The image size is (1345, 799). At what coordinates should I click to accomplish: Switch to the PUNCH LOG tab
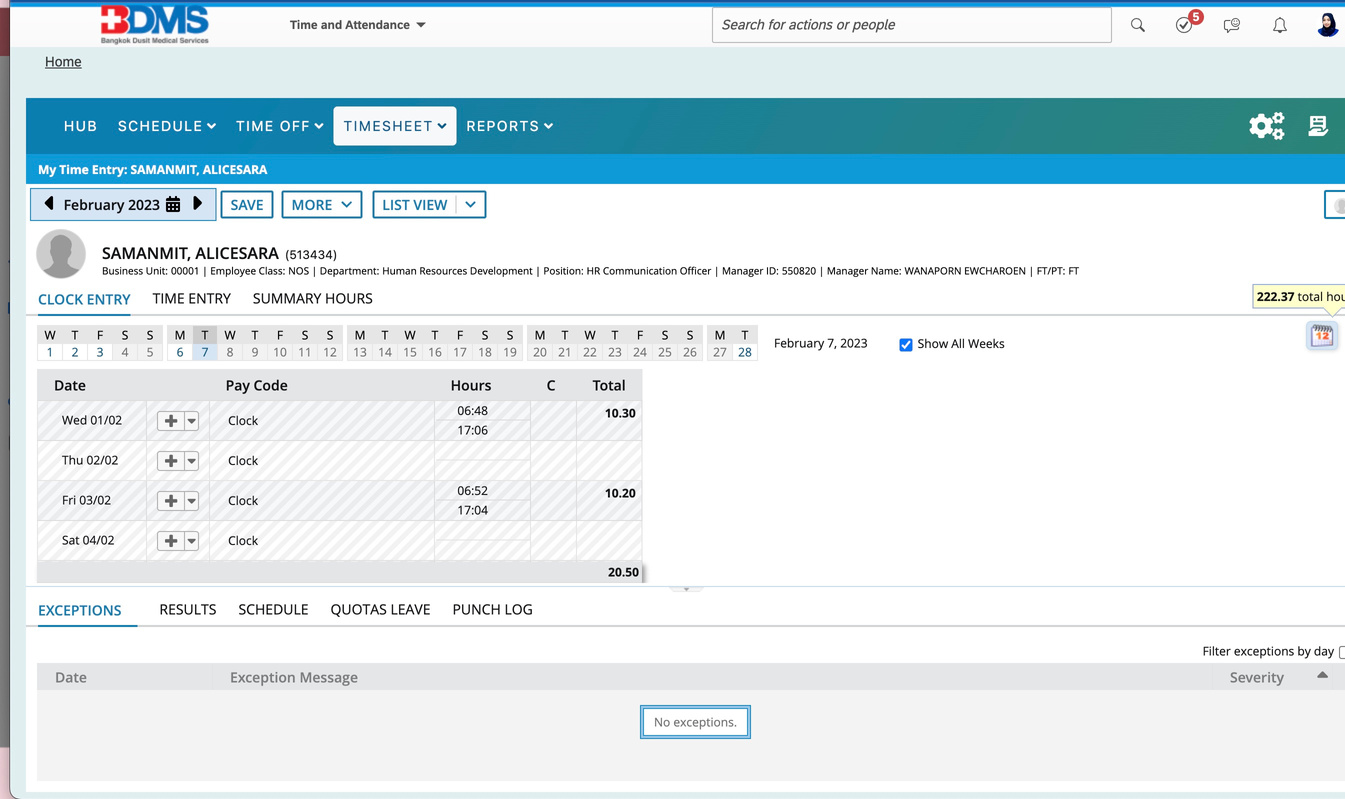click(x=492, y=609)
